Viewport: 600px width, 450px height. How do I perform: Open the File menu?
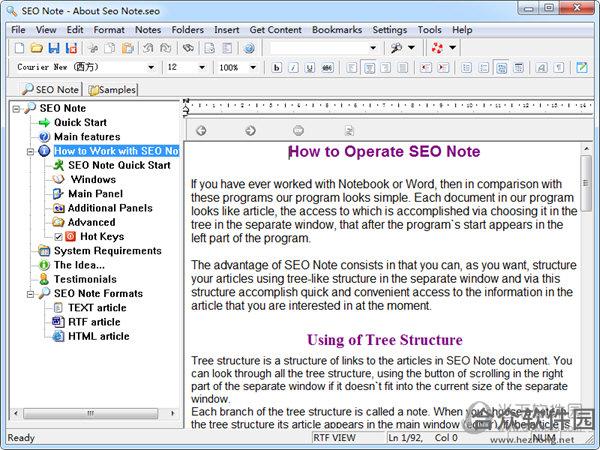pos(18,30)
